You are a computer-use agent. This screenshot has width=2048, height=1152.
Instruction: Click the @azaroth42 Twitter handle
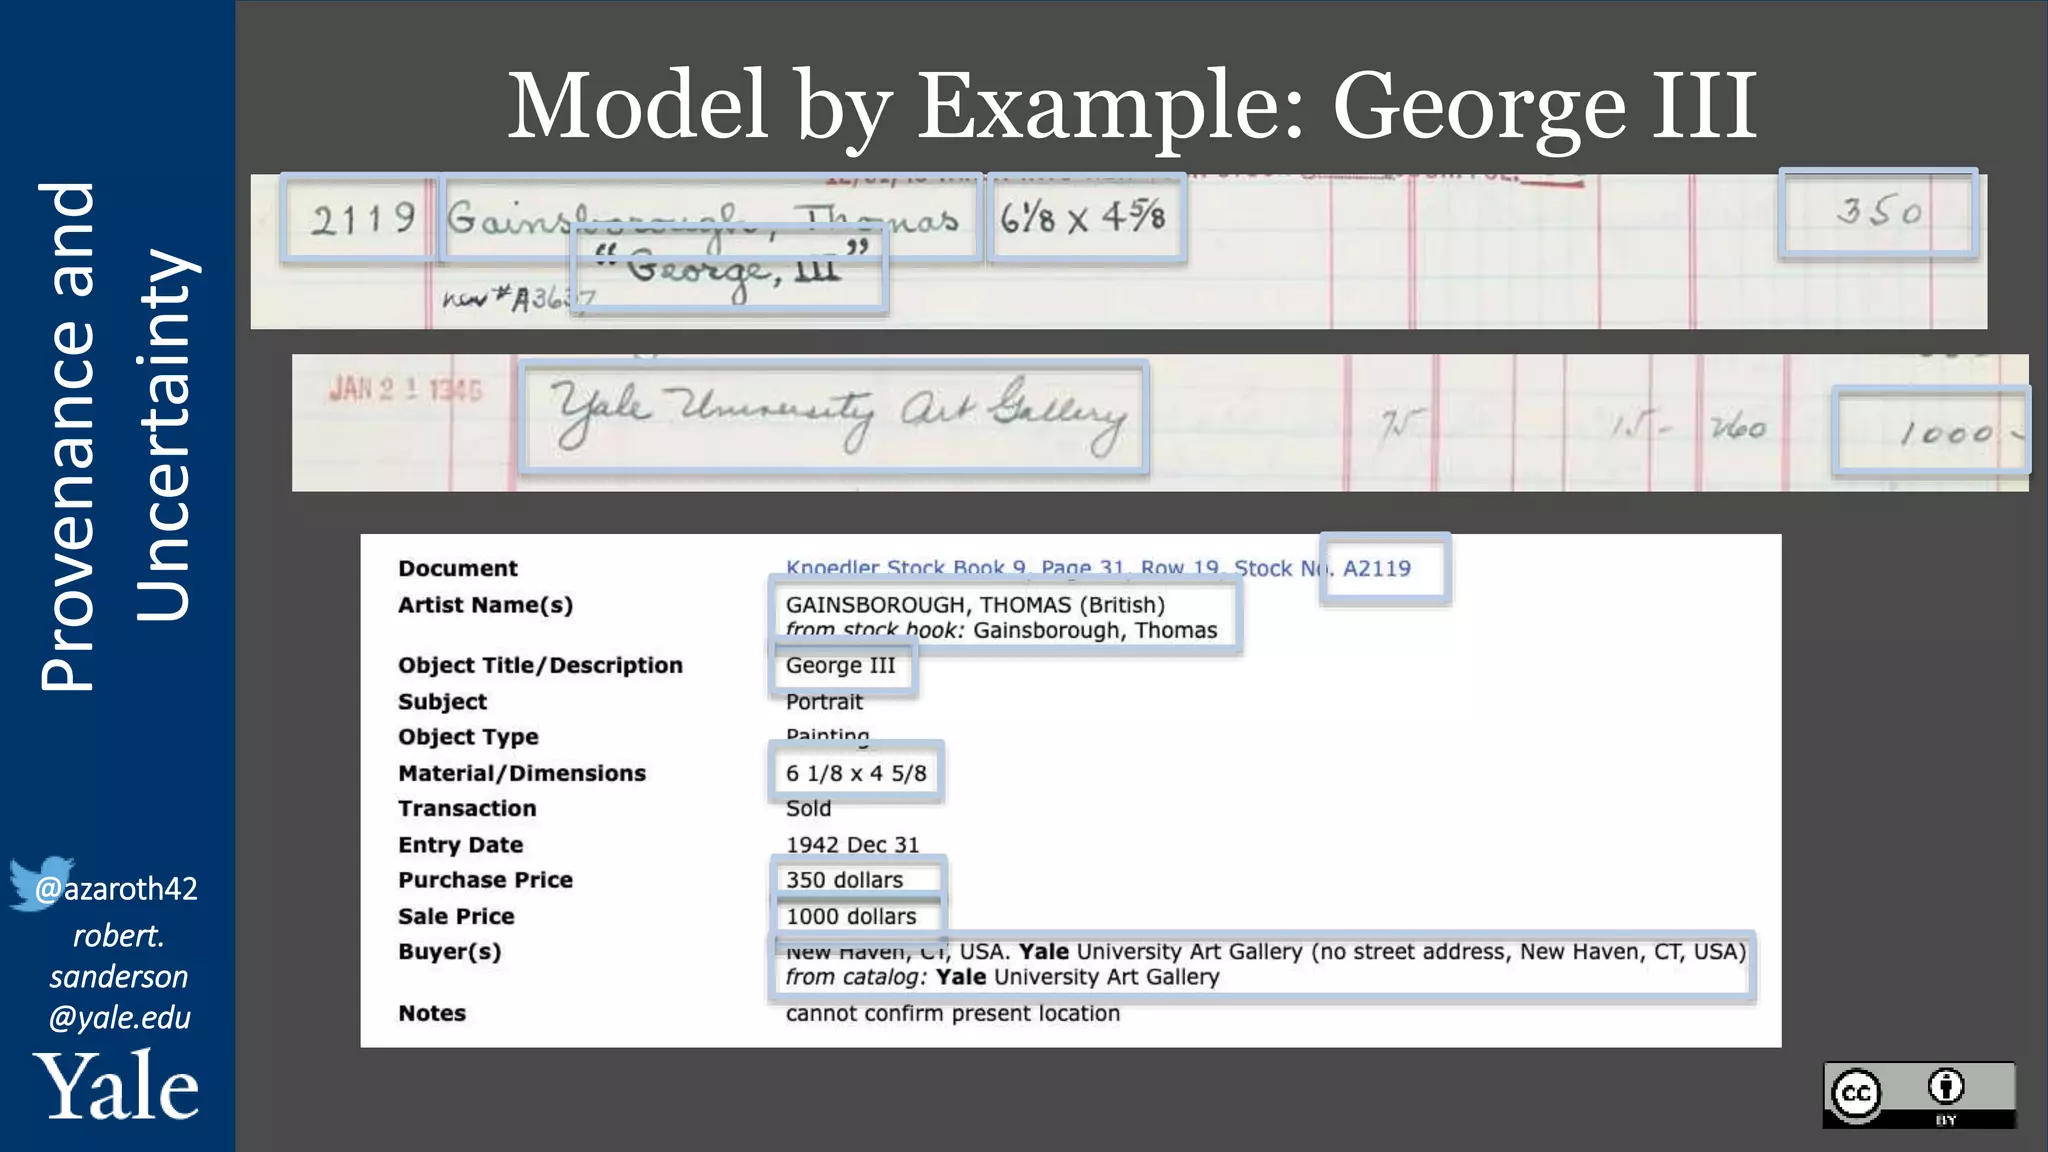point(116,888)
